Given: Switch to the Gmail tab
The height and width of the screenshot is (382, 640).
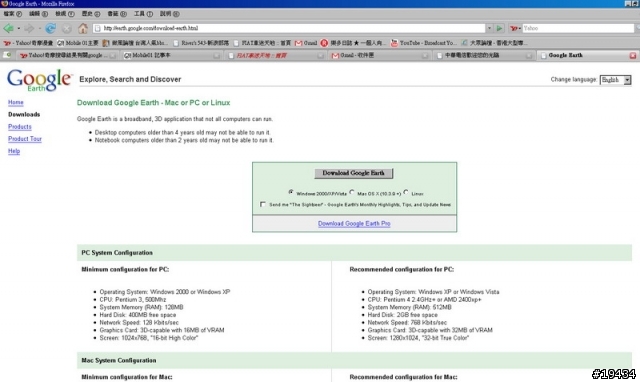Looking at the screenshot, I should [380, 56].
